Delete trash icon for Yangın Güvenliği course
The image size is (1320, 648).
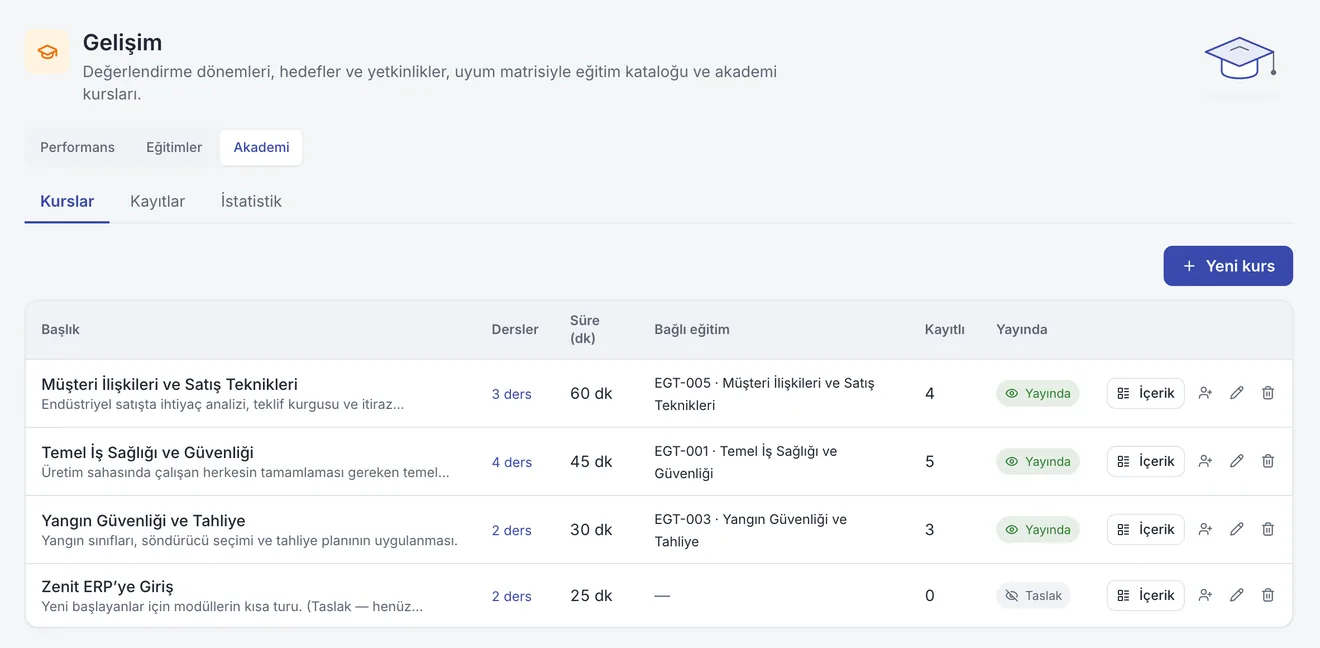(1268, 529)
